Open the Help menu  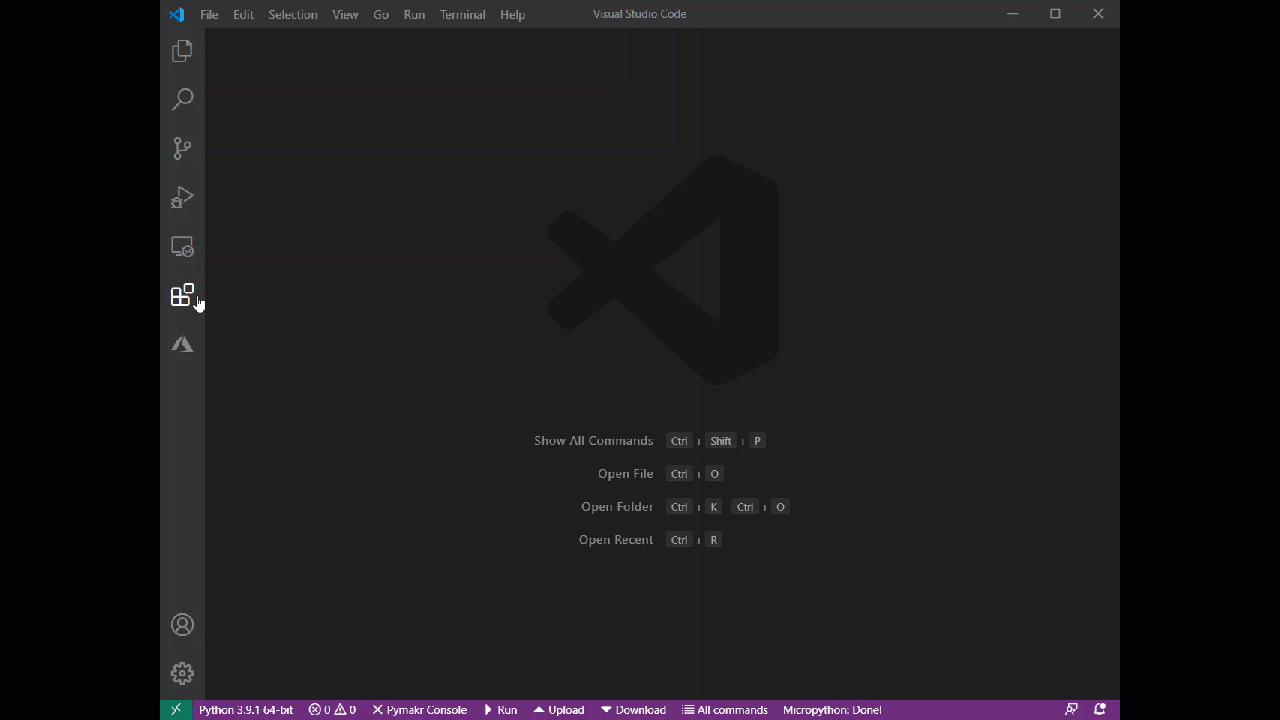click(512, 15)
